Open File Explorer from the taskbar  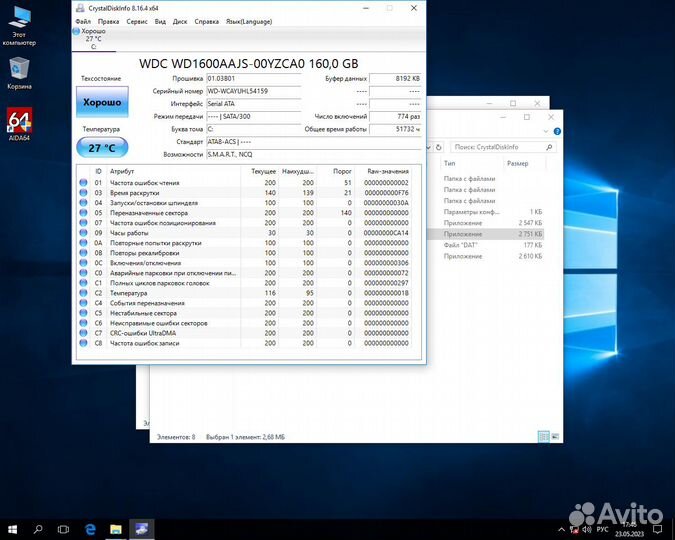[115, 529]
